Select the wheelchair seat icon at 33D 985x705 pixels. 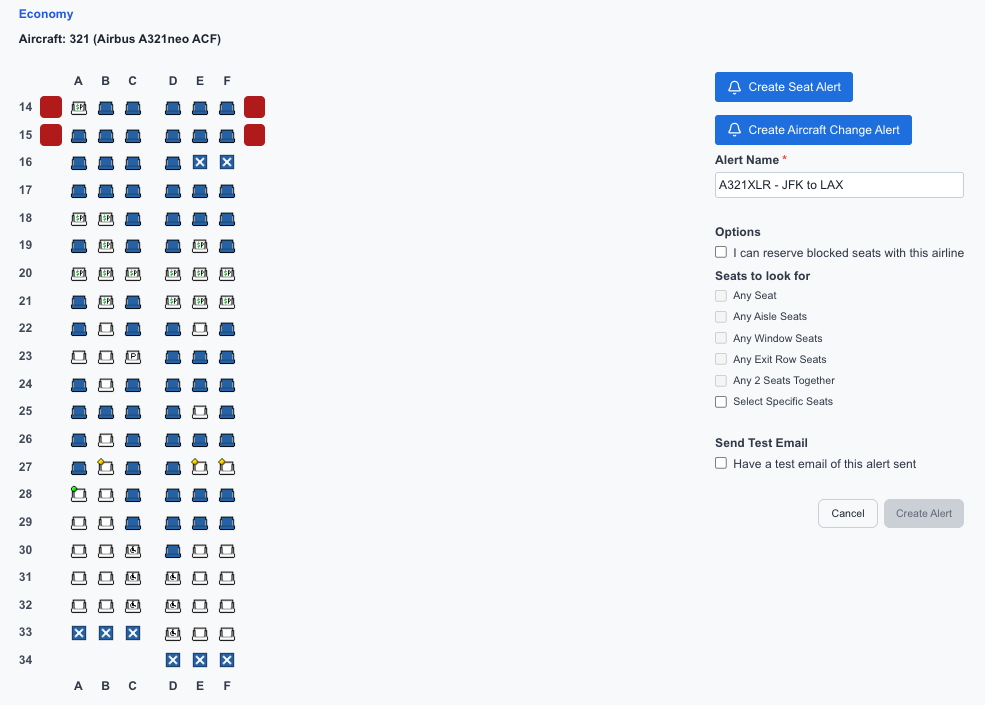coord(172,632)
